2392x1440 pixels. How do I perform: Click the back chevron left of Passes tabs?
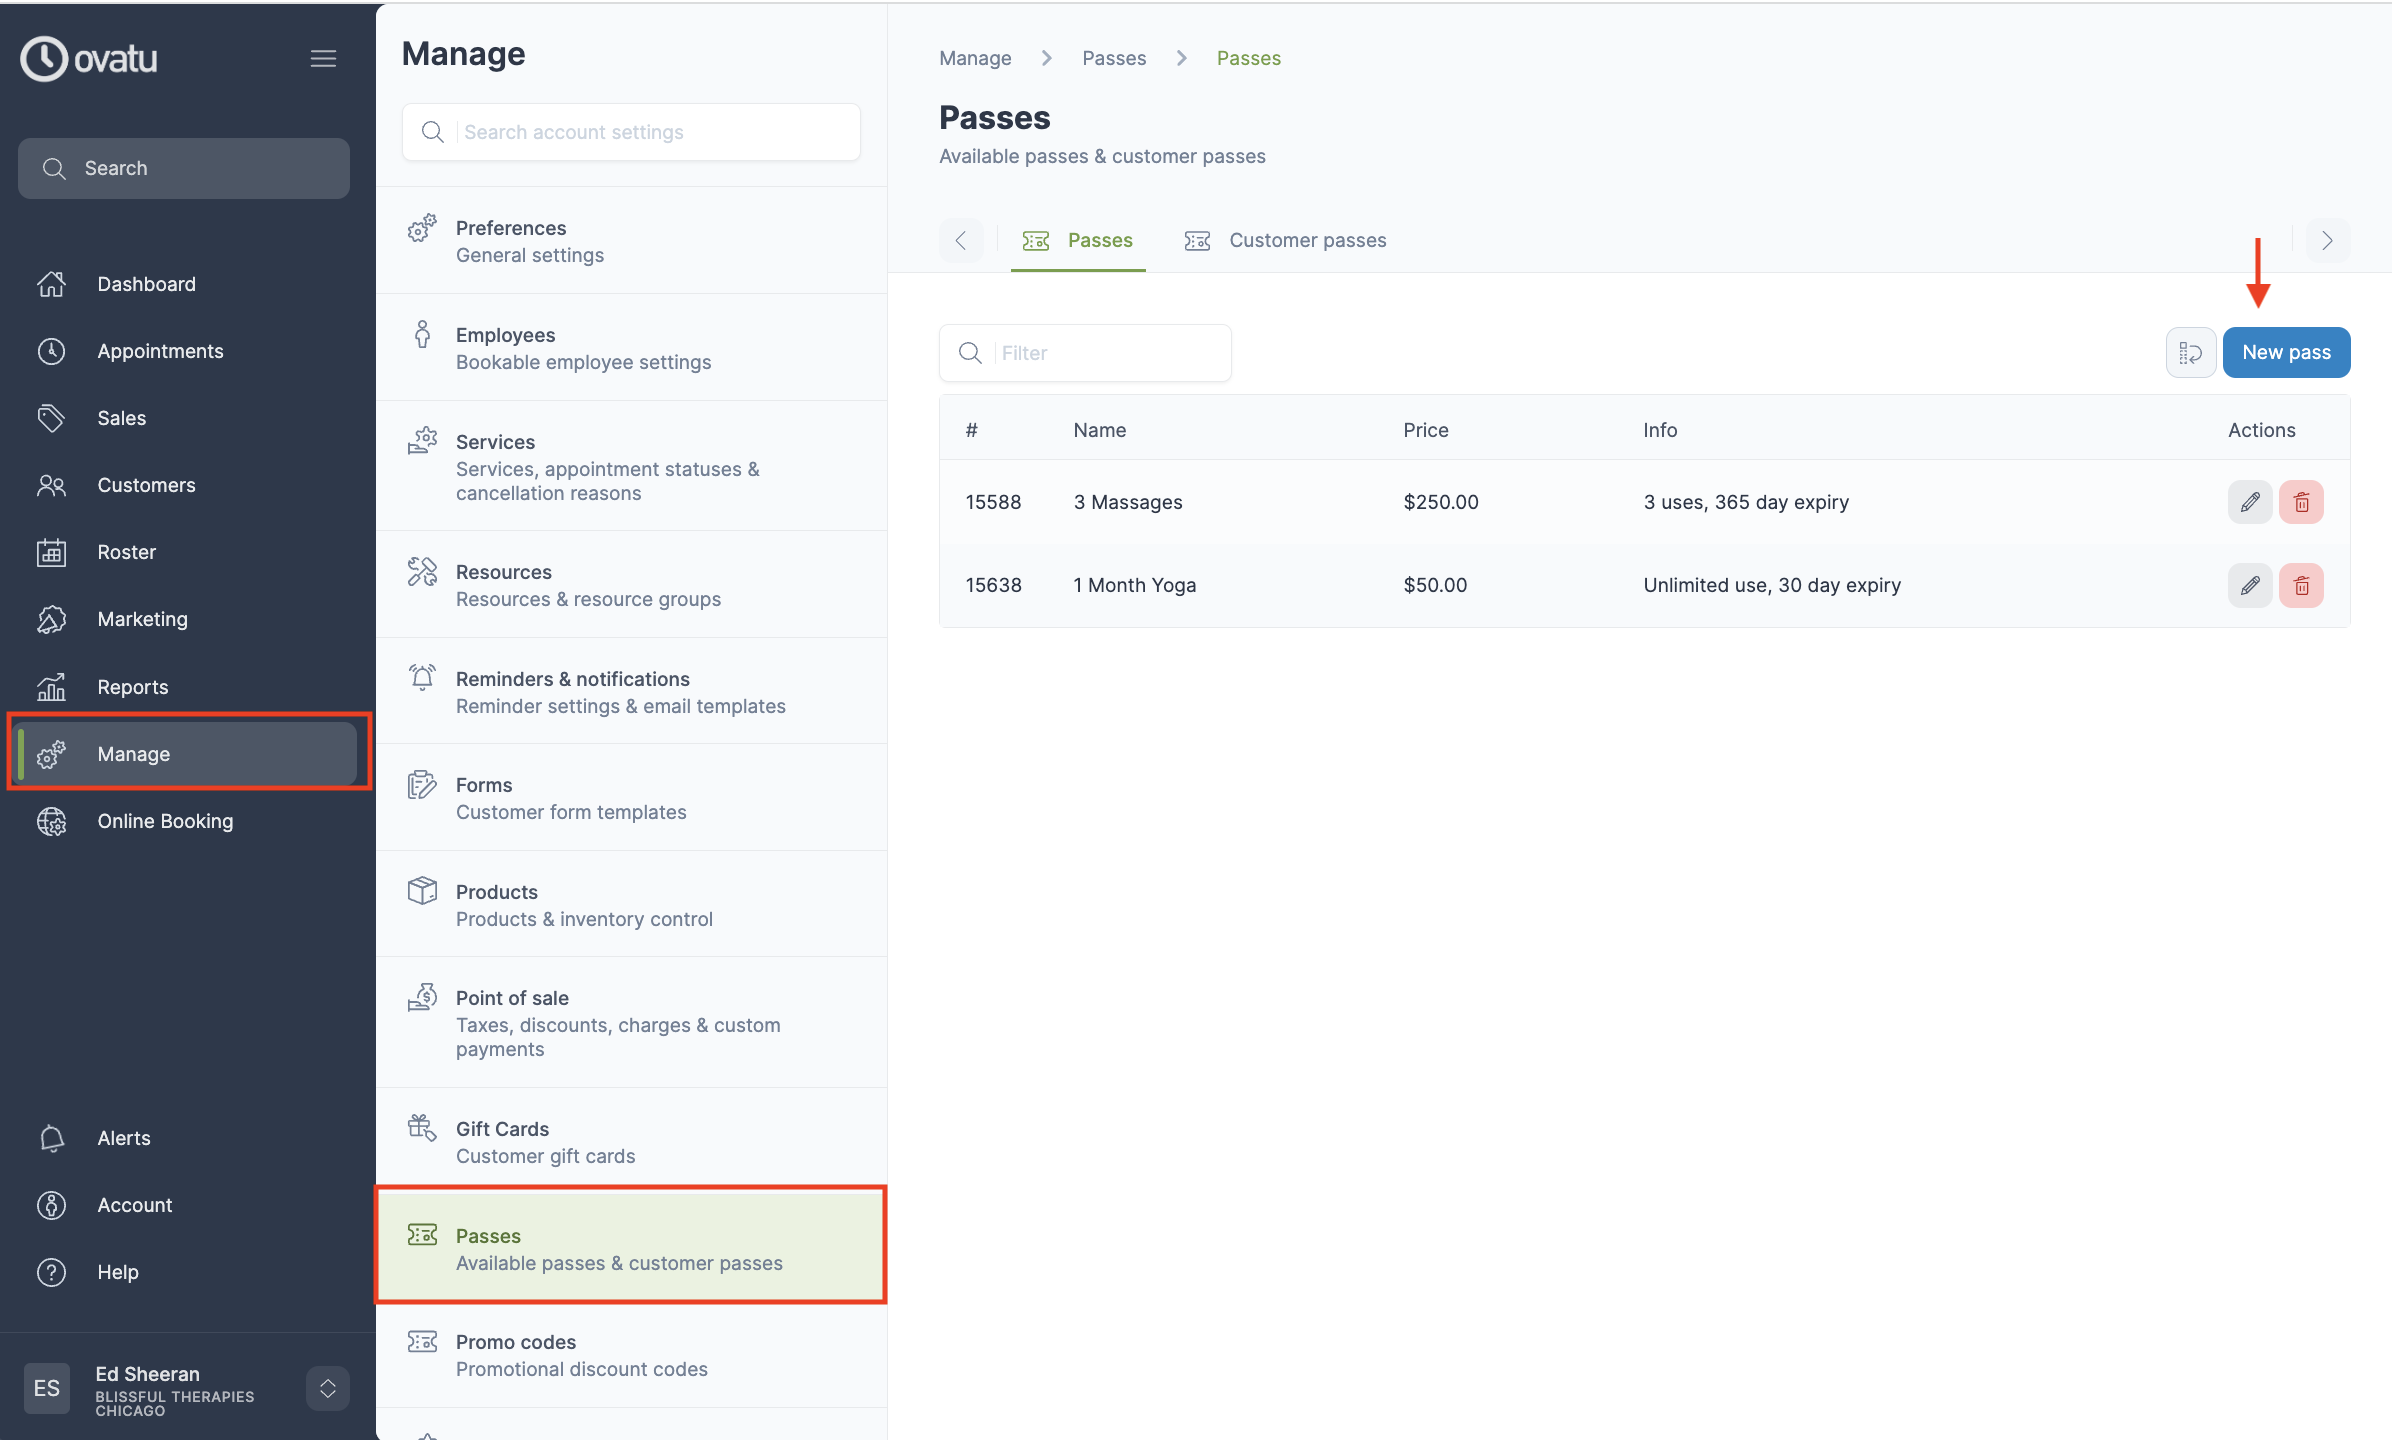[961, 240]
